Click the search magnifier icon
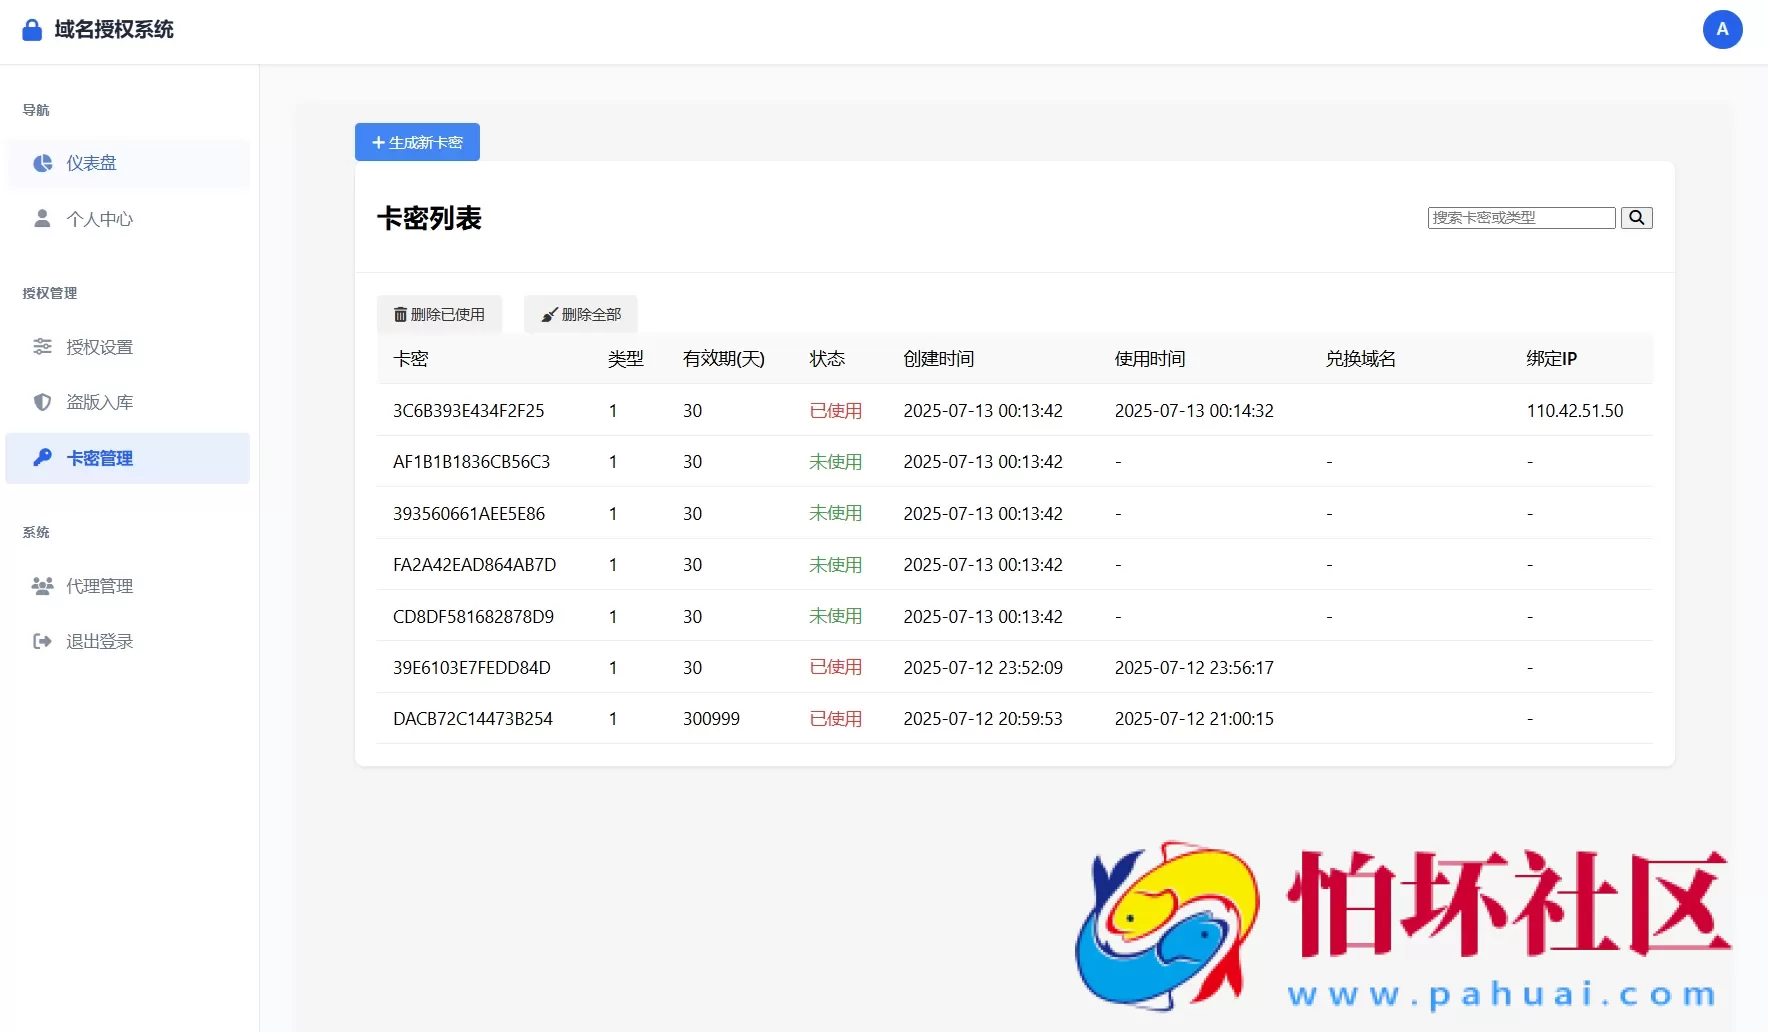 (x=1636, y=217)
